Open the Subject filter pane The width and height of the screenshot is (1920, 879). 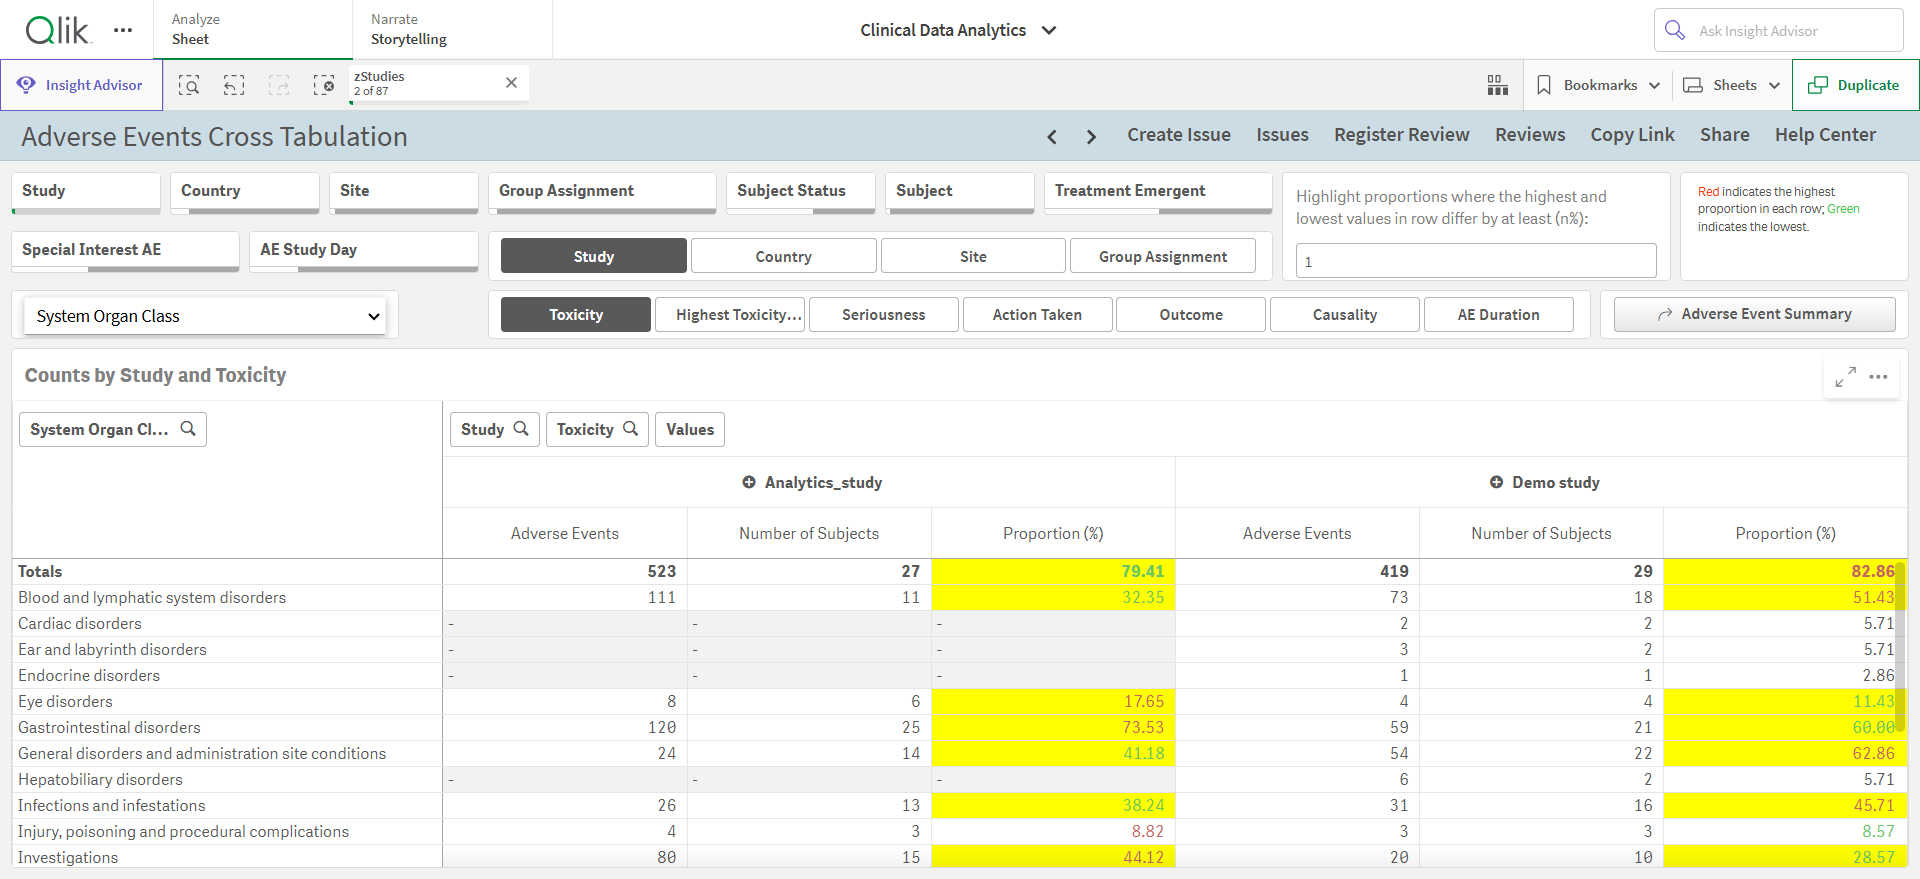960,192
